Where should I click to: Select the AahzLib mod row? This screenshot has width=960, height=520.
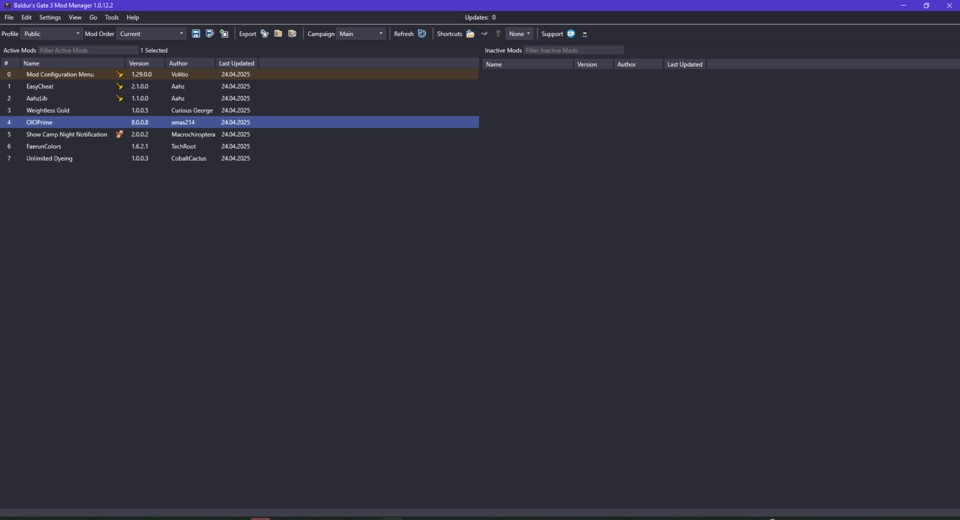tap(239, 98)
